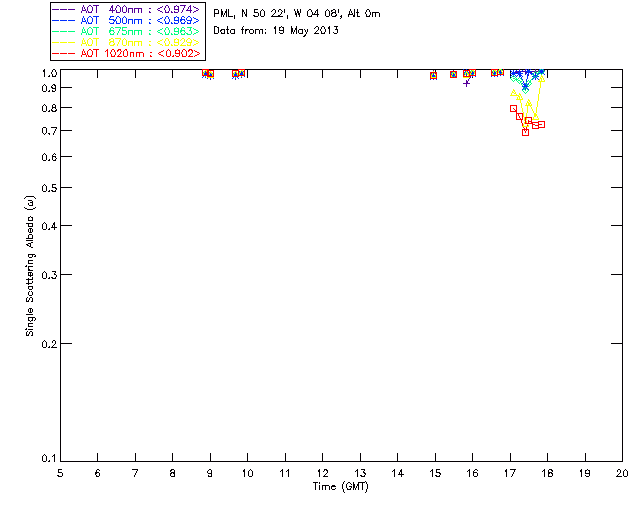Screen dimensions: 640x512
Task: Click the AOT 675nm legend entry
Action: [126, 31]
